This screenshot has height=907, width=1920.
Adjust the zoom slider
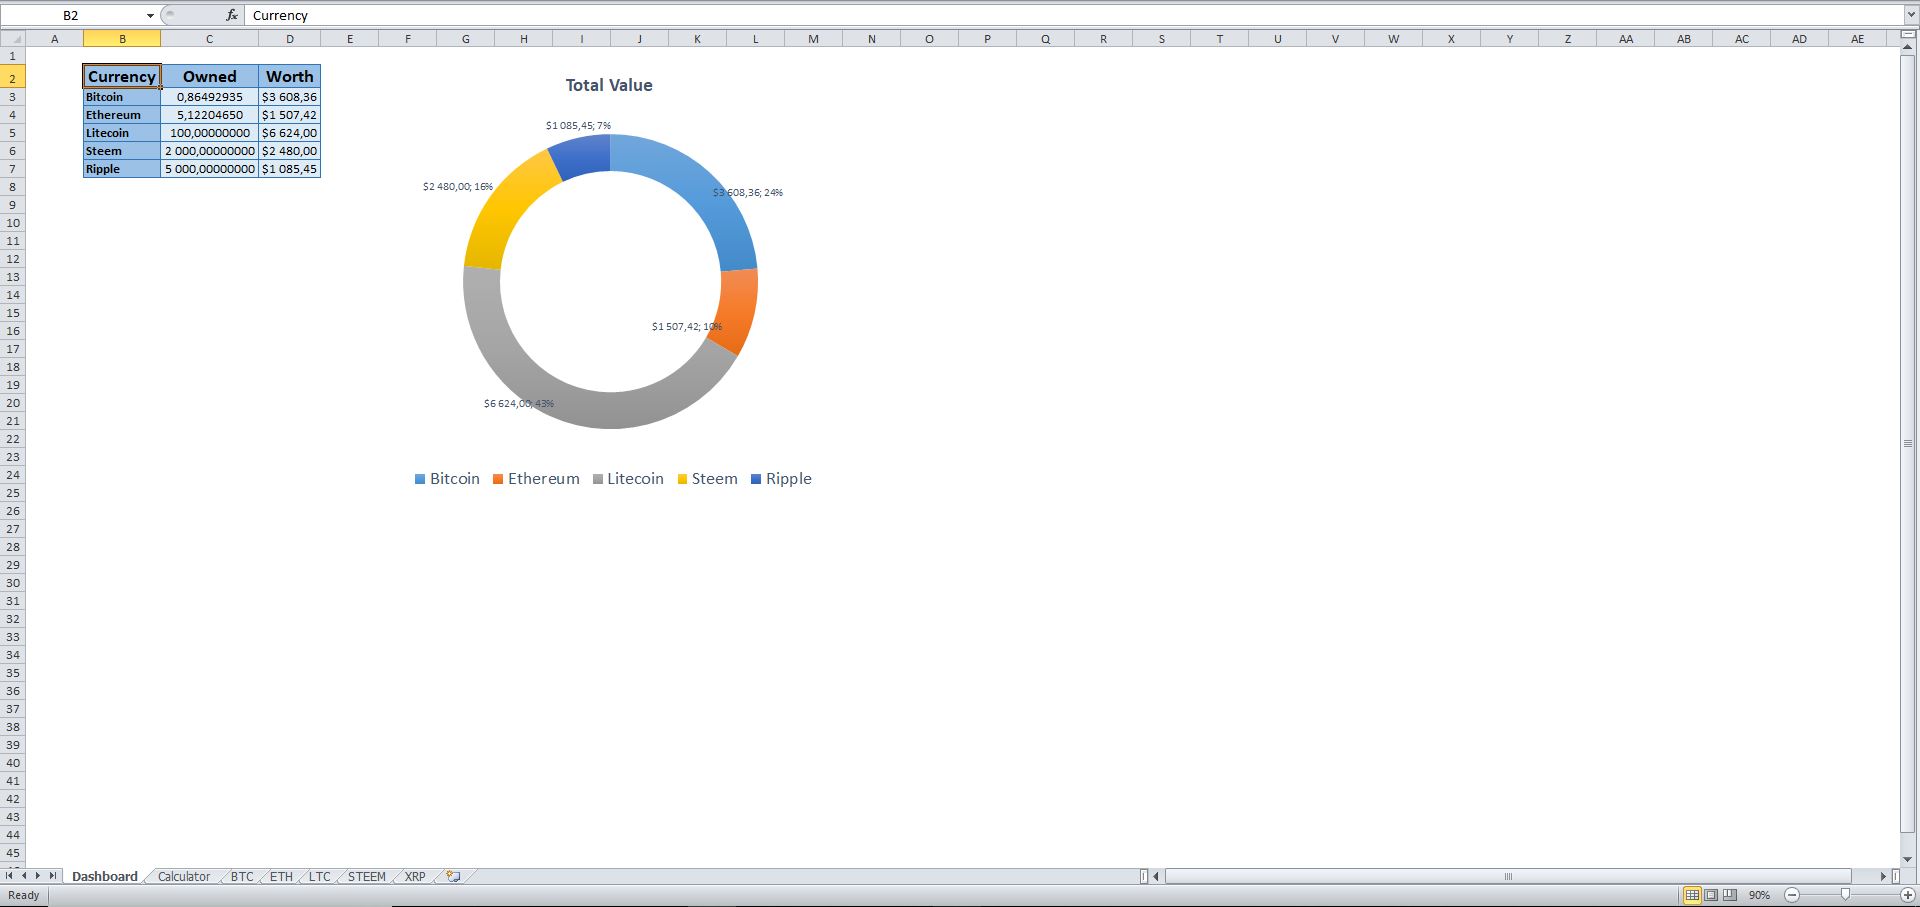coord(1845,895)
